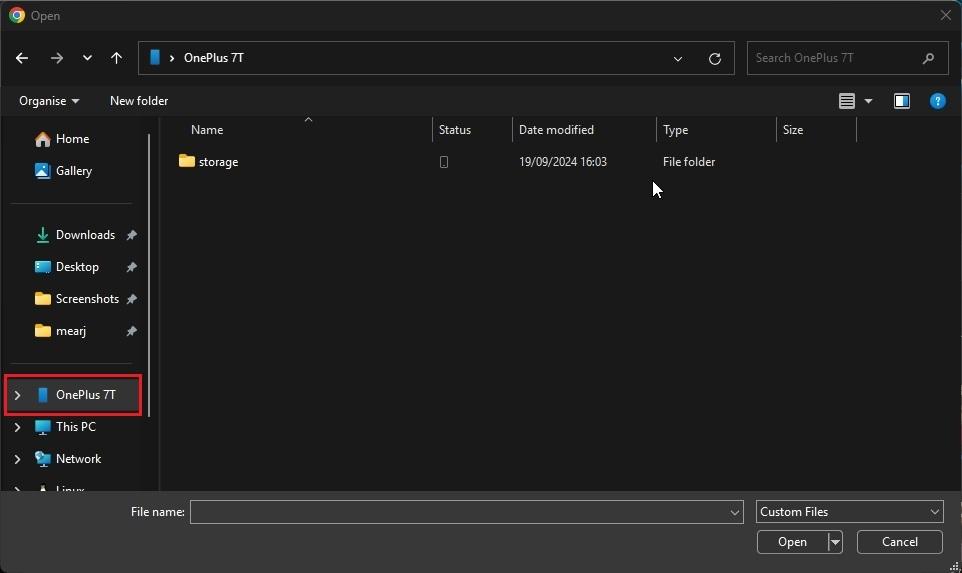Open the help button
This screenshot has width=962, height=573.
coord(937,101)
